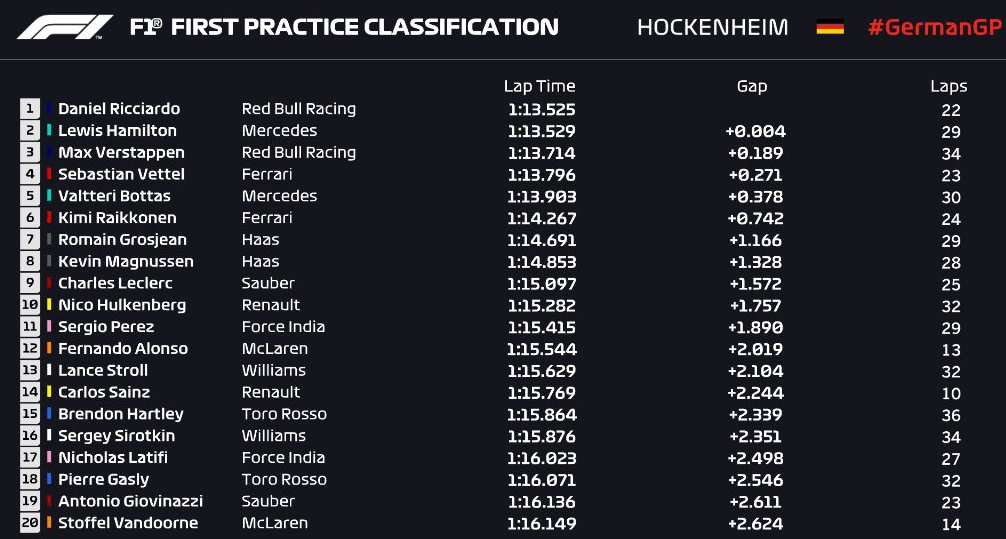Click the German flag icon
The width and height of the screenshot is (1006, 539).
[x=830, y=28]
